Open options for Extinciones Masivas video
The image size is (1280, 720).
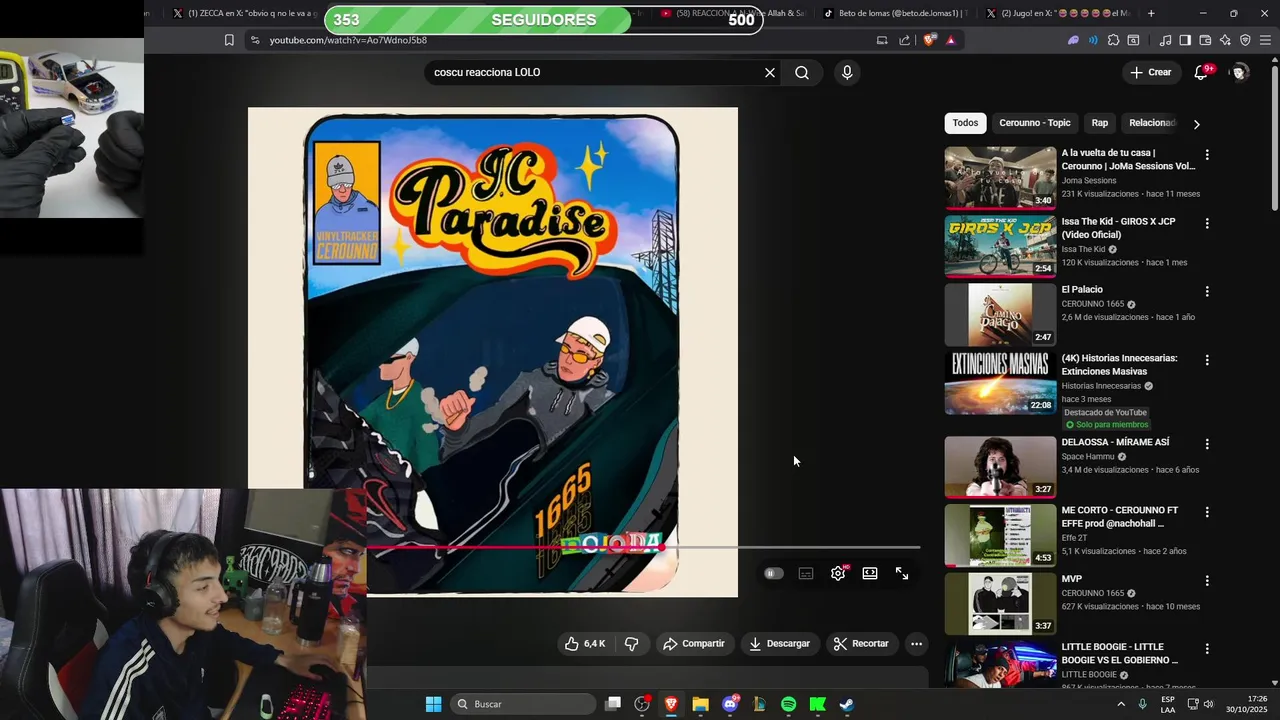click(1207, 360)
